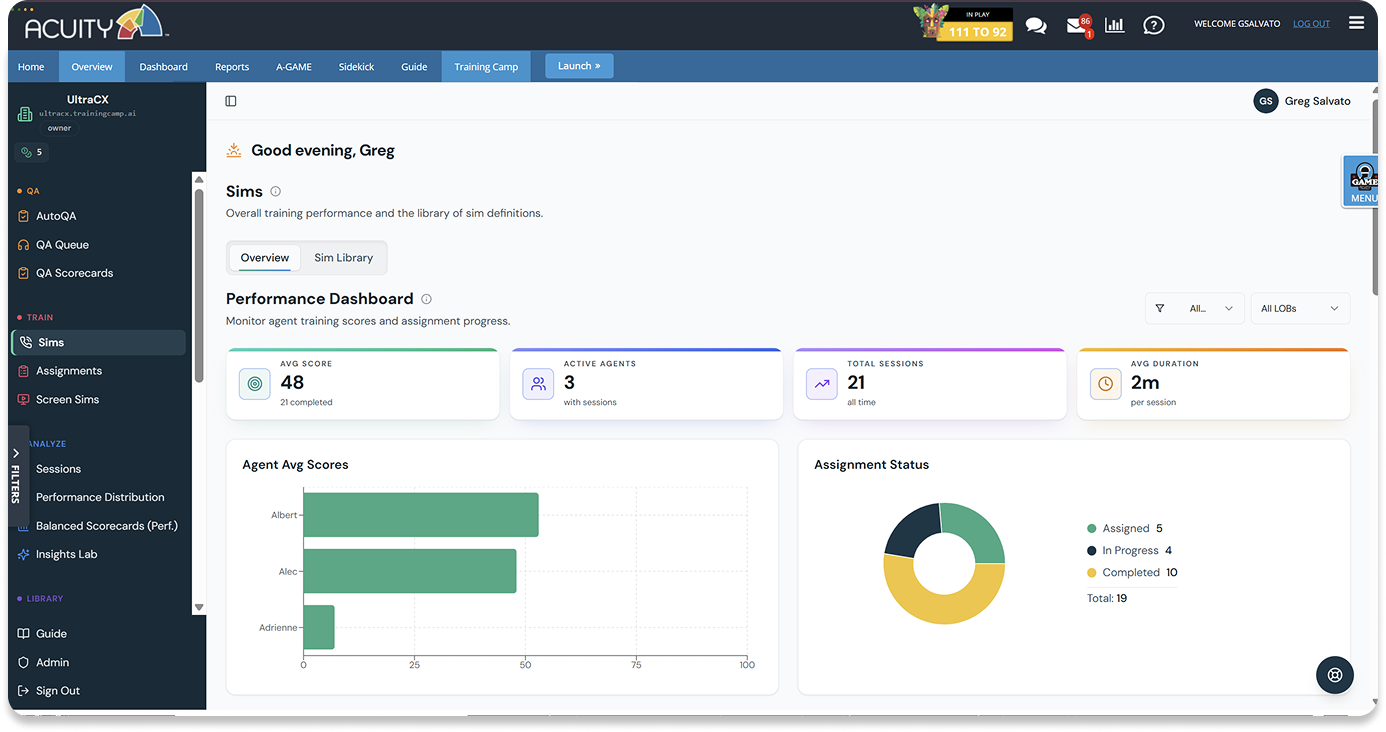Open the bar chart icon in header
Viewport: 1386px width, 732px height.
(1114, 25)
